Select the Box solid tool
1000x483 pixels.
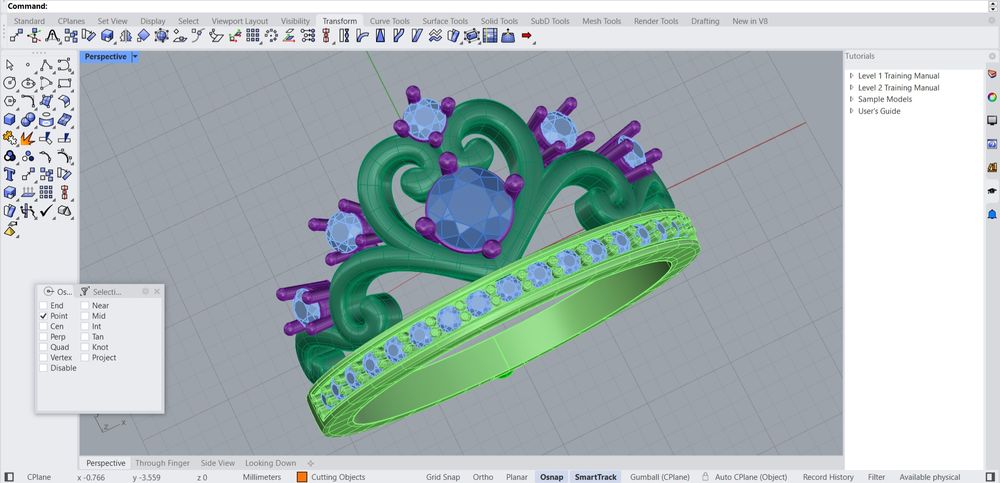point(11,119)
